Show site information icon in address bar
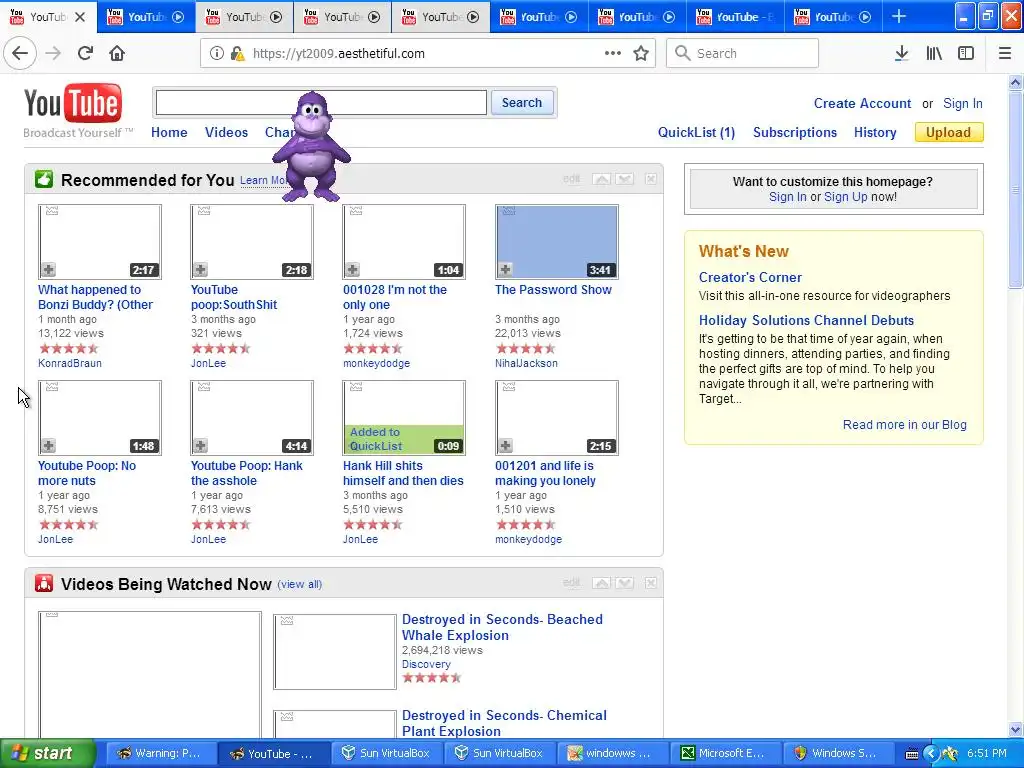1024x768 pixels. pyautogui.click(x=216, y=54)
